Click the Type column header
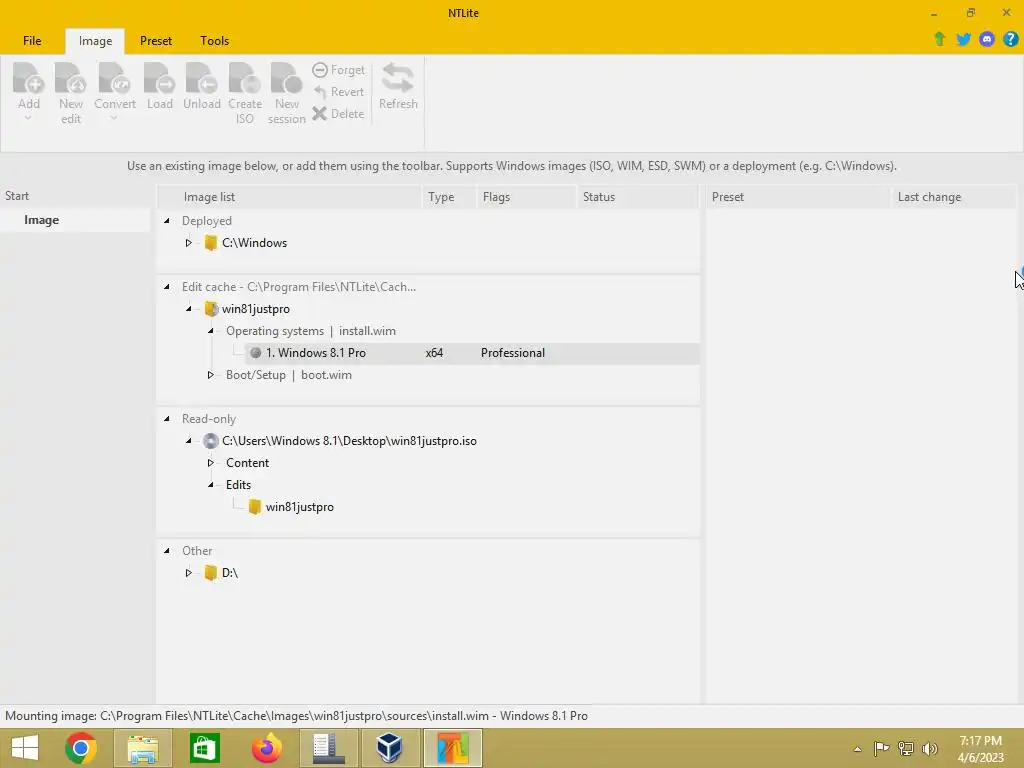The width and height of the screenshot is (1024, 768). coord(449,197)
